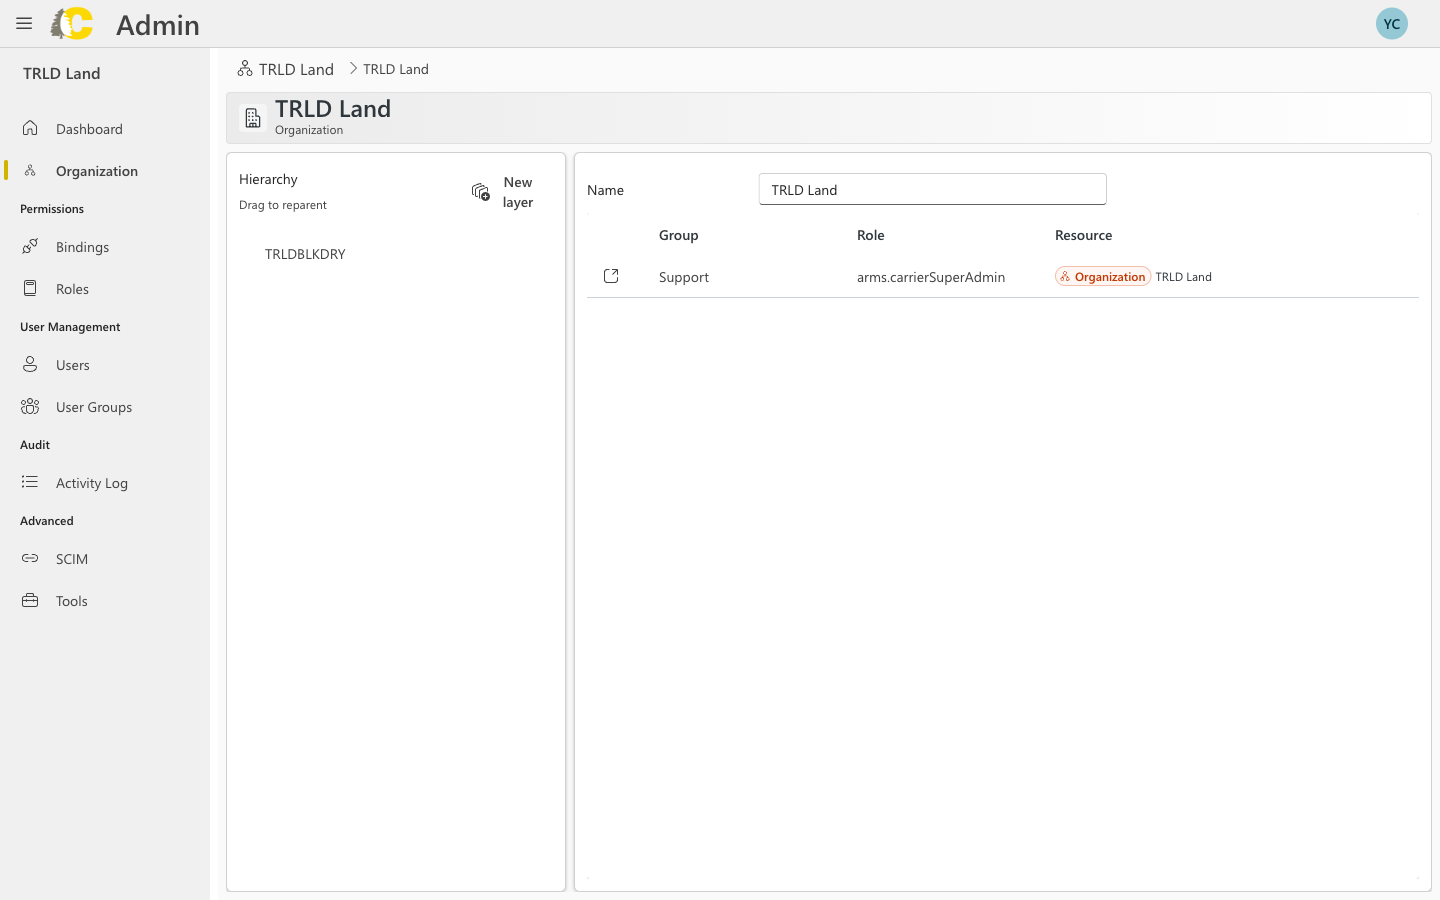
Task: Select the Dashboard home icon
Action: coord(30,128)
